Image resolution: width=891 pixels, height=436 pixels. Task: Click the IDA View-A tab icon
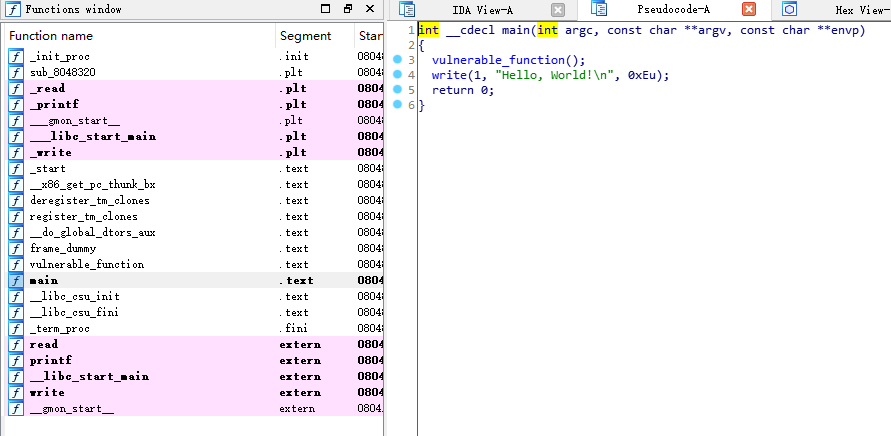pos(407,10)
